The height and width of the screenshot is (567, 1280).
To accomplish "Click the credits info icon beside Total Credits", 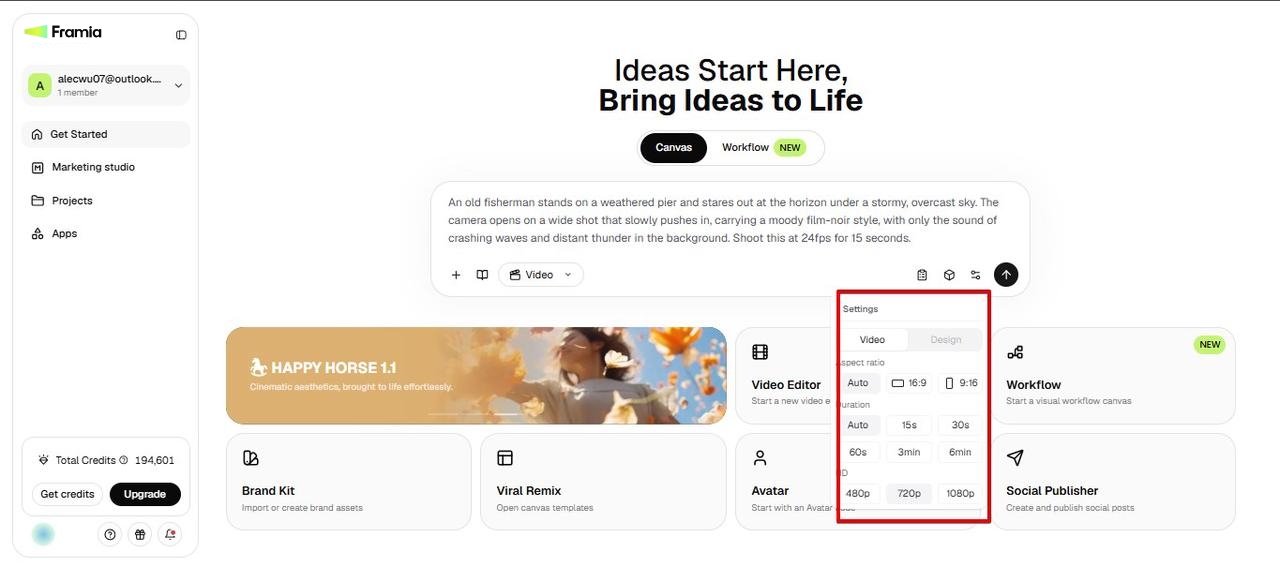I will 124,461.
